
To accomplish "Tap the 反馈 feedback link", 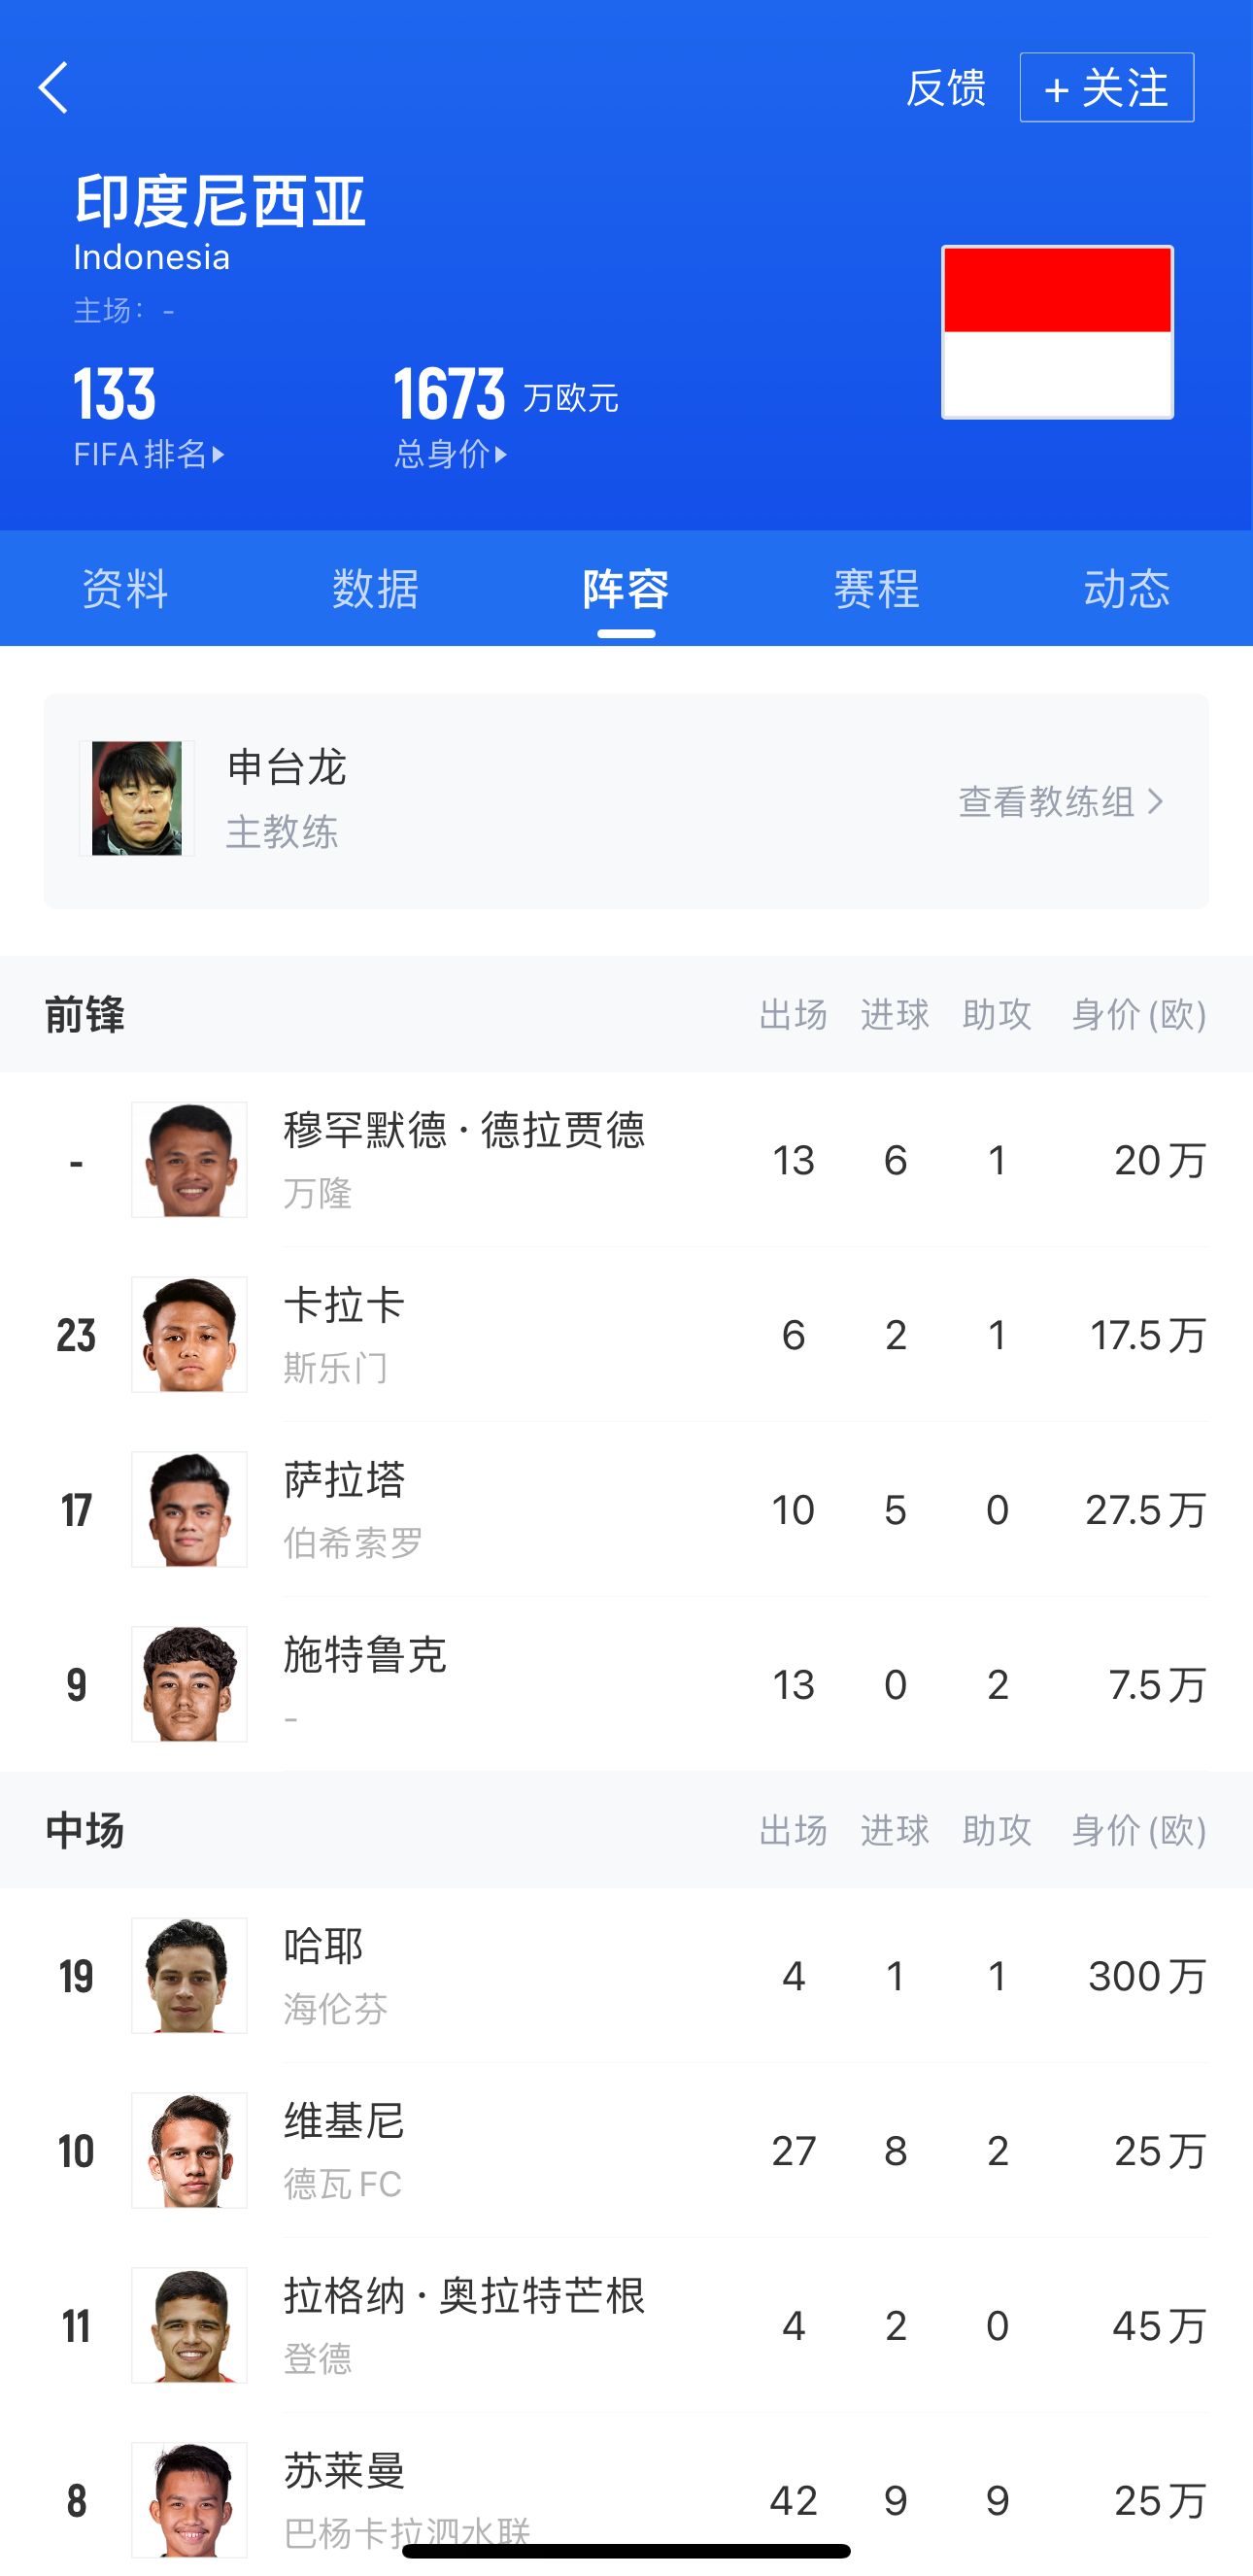I will 945,88.
